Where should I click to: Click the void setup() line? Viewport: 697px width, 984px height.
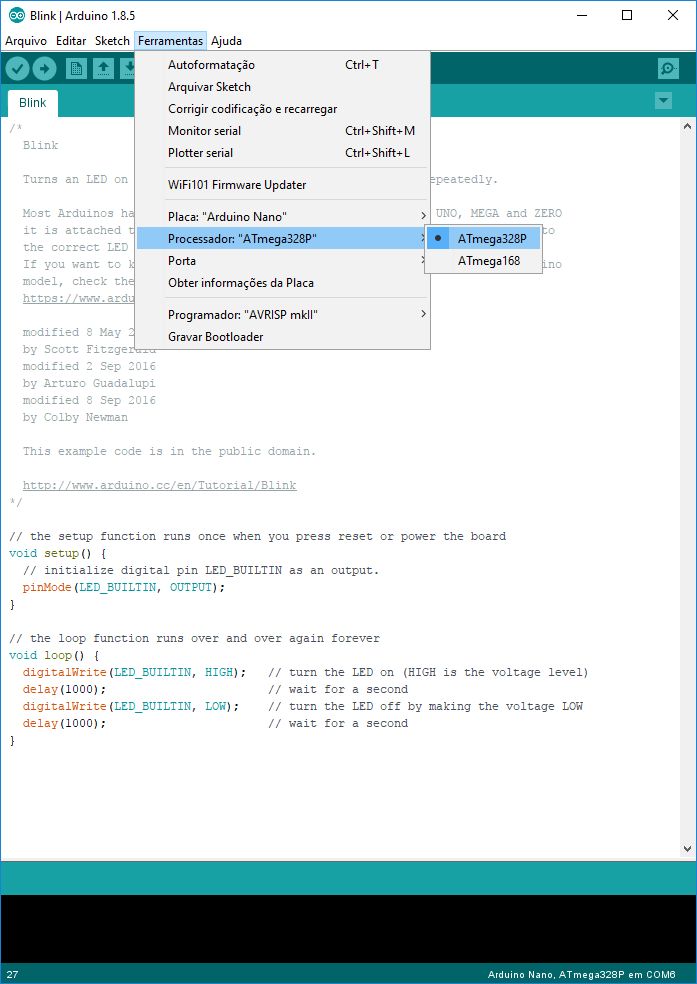[58, 554]
